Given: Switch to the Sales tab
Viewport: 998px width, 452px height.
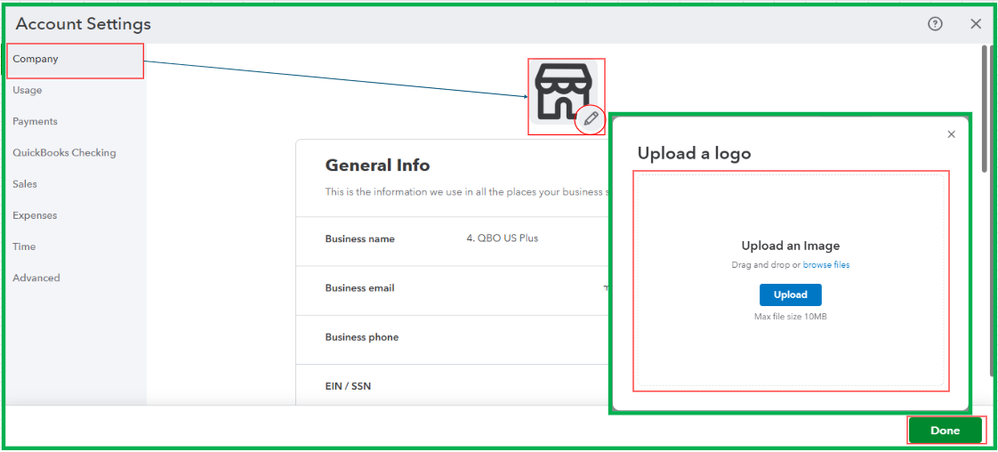Looking at the screenshot, I should (25, 184).
